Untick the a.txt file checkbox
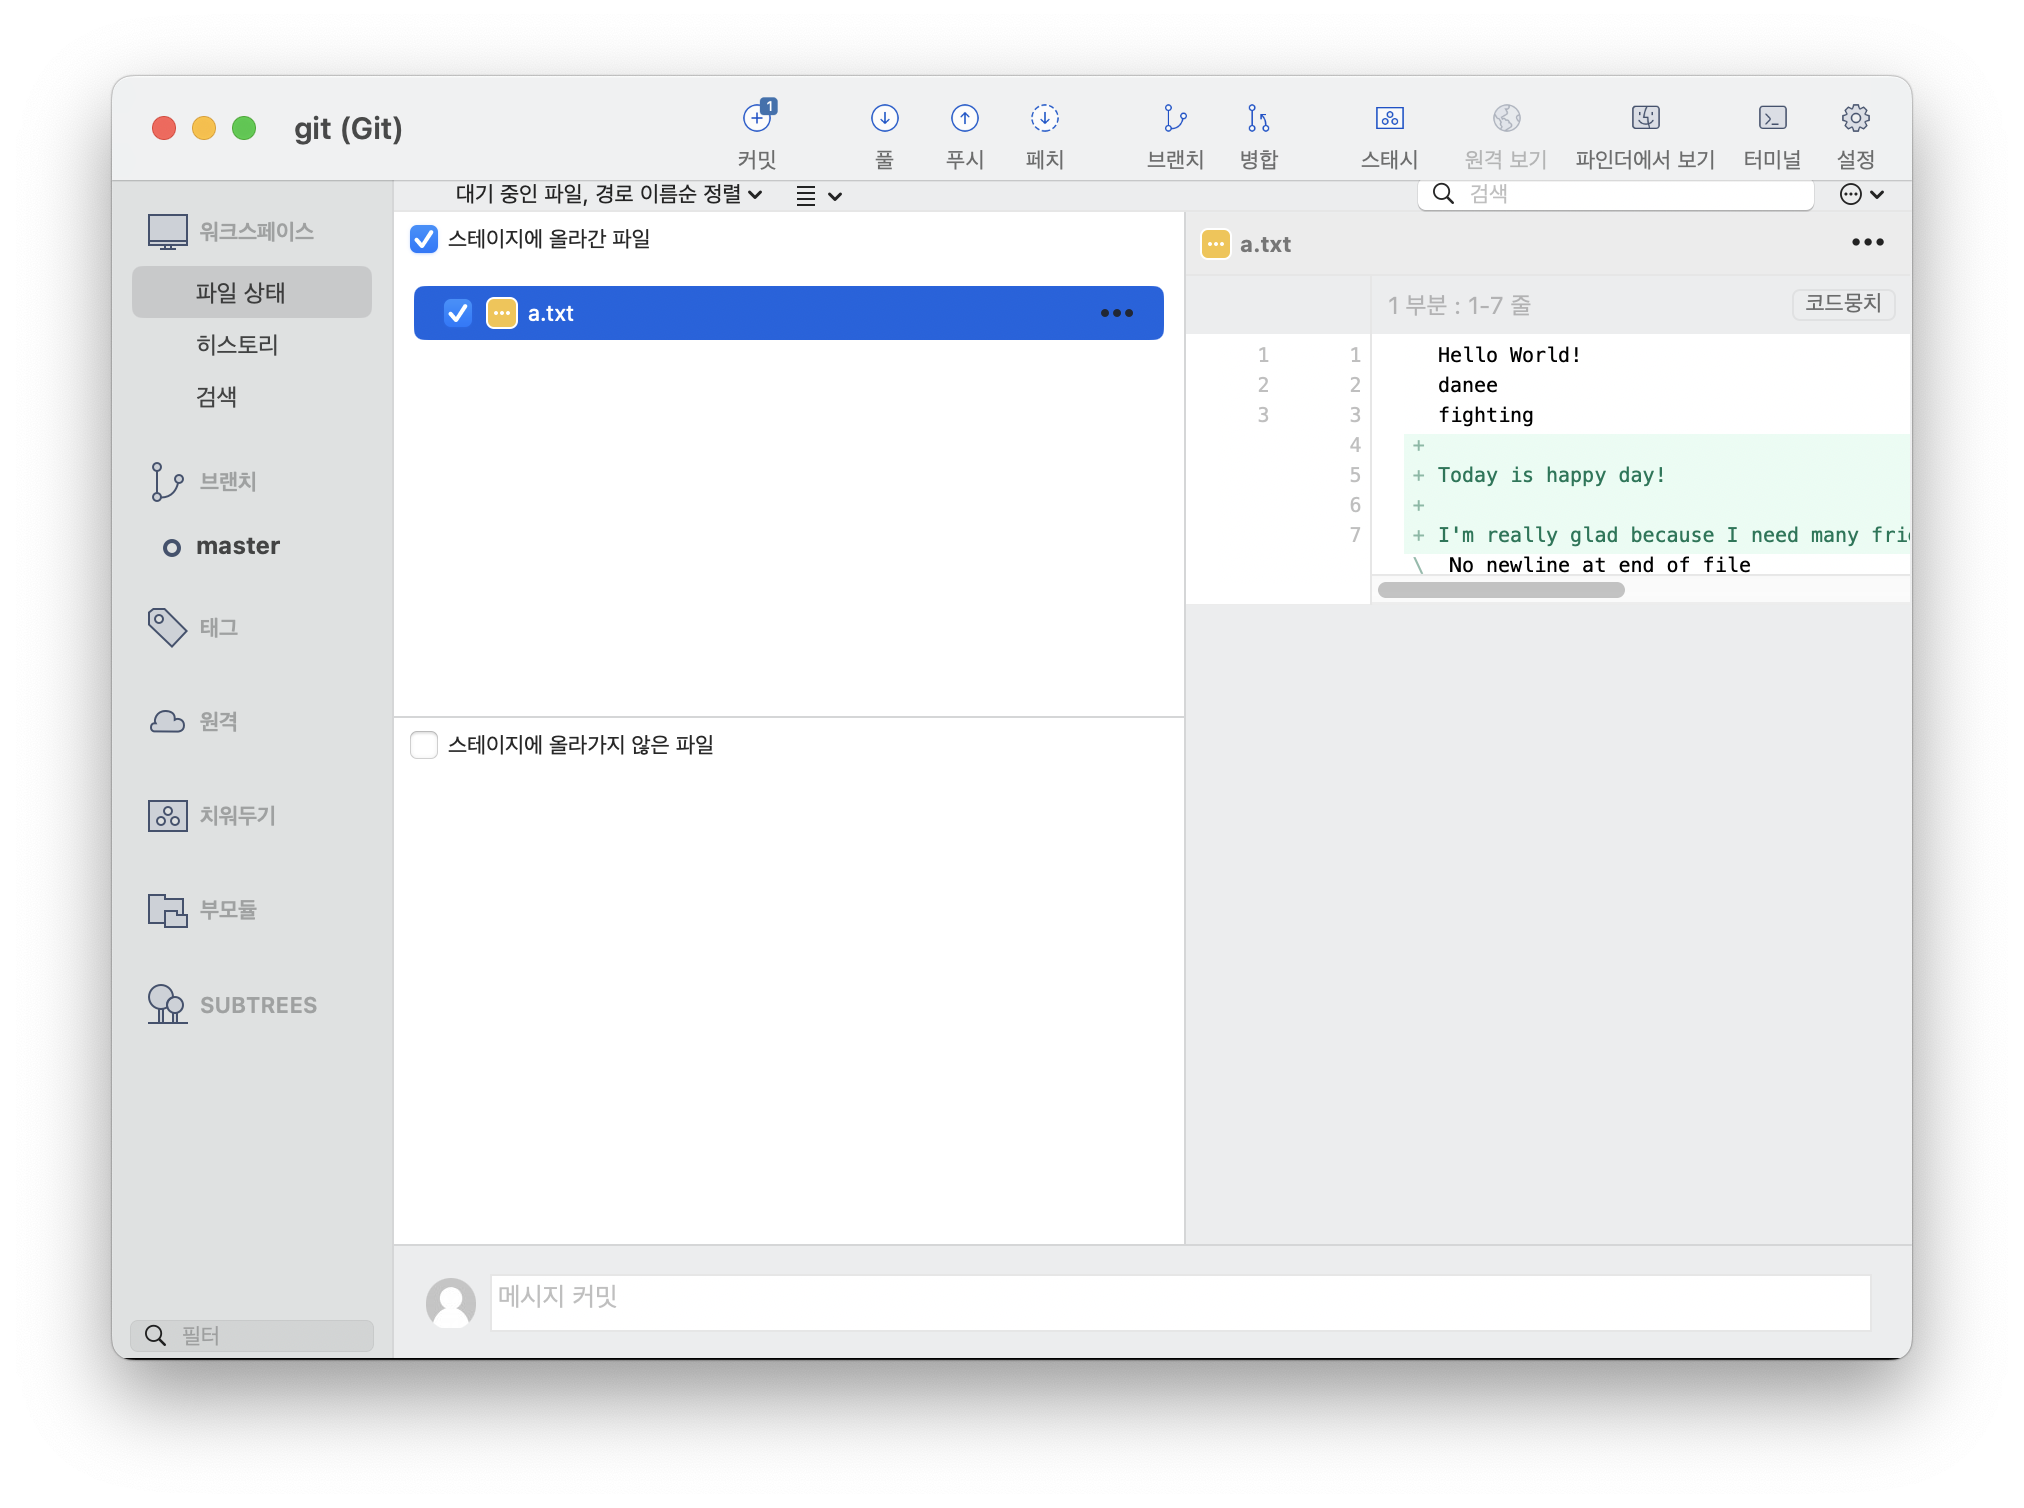The image size is (2024, 1508). coord(458,313)
